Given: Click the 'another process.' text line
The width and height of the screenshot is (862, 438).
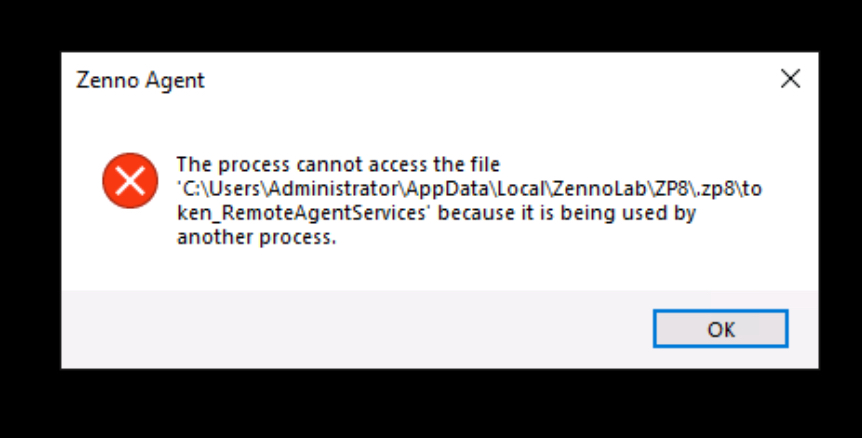Looking at the screenshot, I should click(256, 237).
